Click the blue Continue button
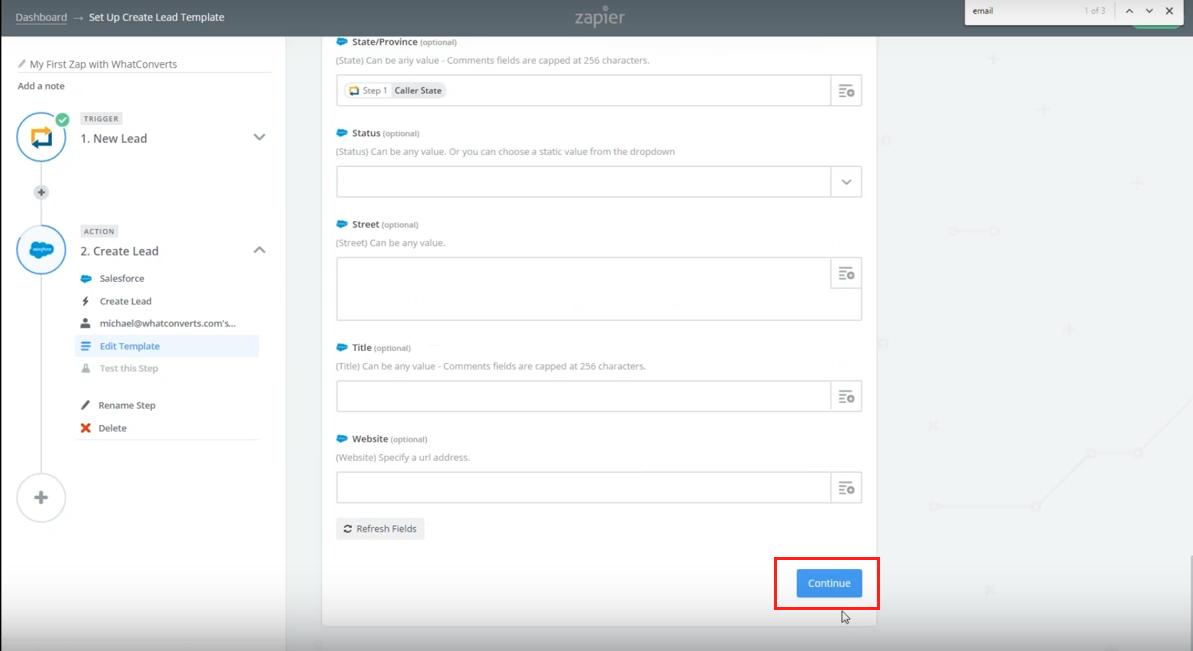The height and width of the screenshot is (651, 1193). tap(829, 583)
